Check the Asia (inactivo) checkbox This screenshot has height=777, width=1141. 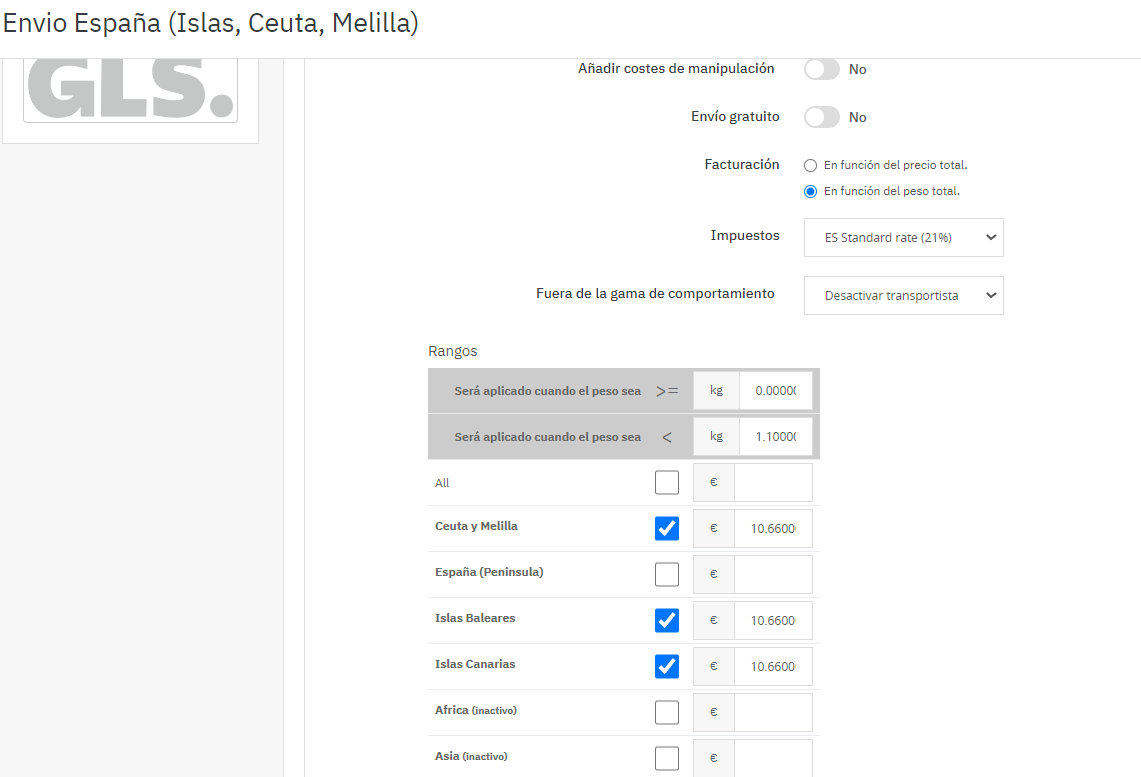667,758
